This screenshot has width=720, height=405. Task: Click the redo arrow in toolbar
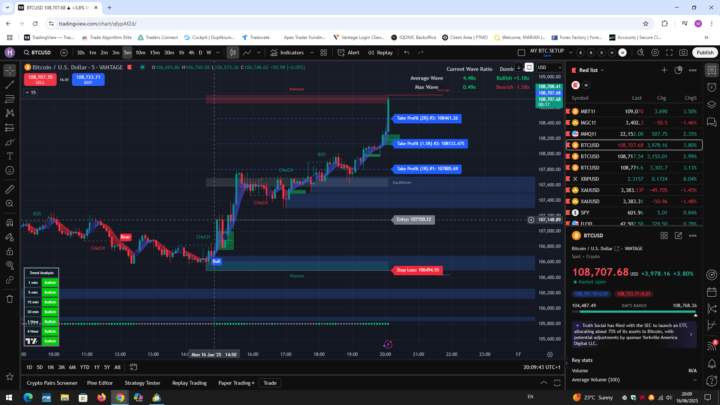coord(421,53)
